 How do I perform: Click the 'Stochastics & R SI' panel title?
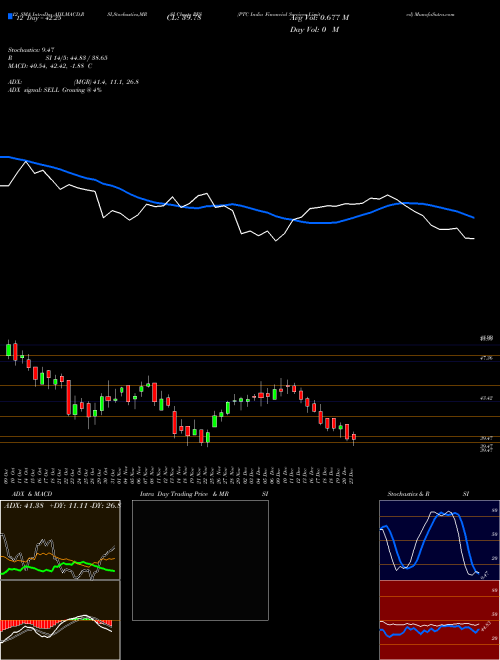428,494
